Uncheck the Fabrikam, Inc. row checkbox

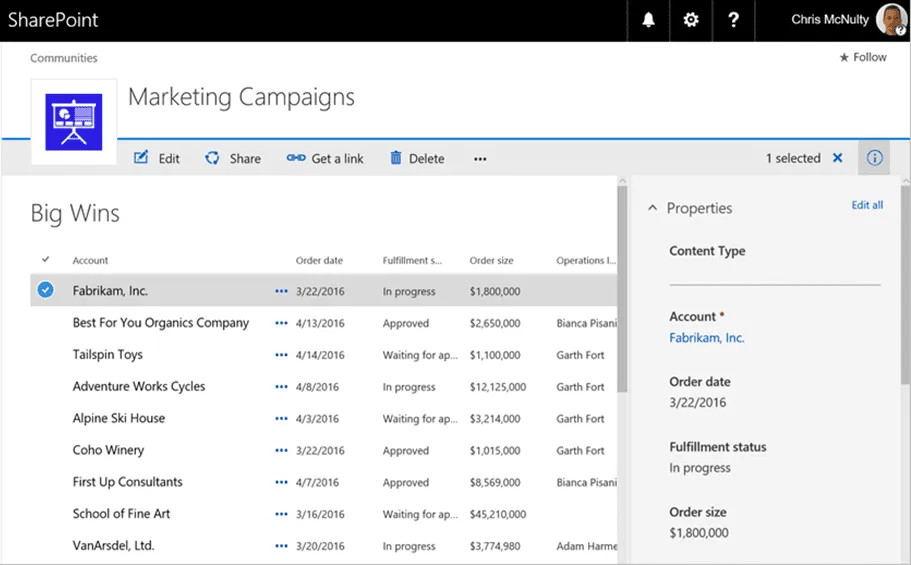click(45, 290)
